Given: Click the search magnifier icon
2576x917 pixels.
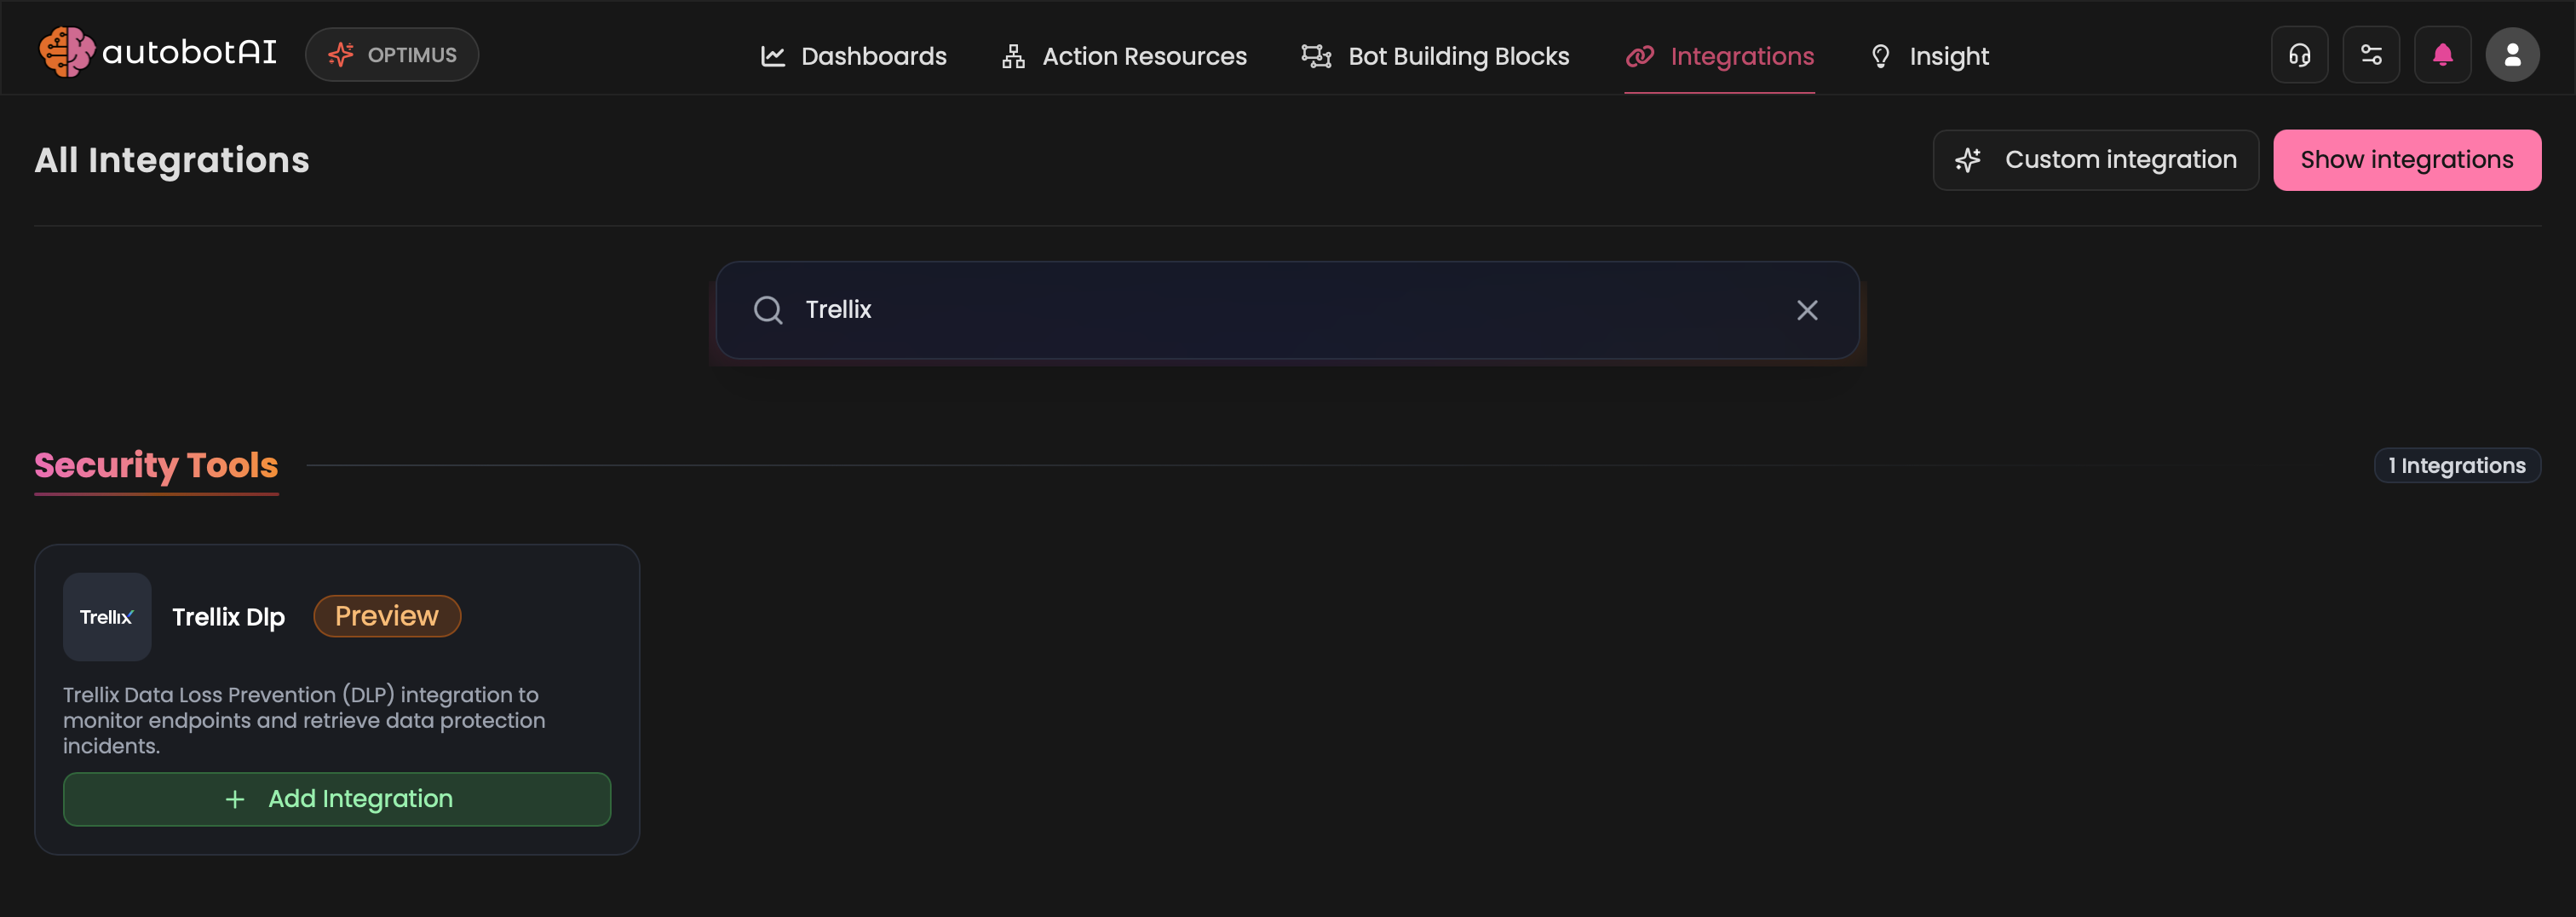Looking at the screenshot, I should 768,310.
